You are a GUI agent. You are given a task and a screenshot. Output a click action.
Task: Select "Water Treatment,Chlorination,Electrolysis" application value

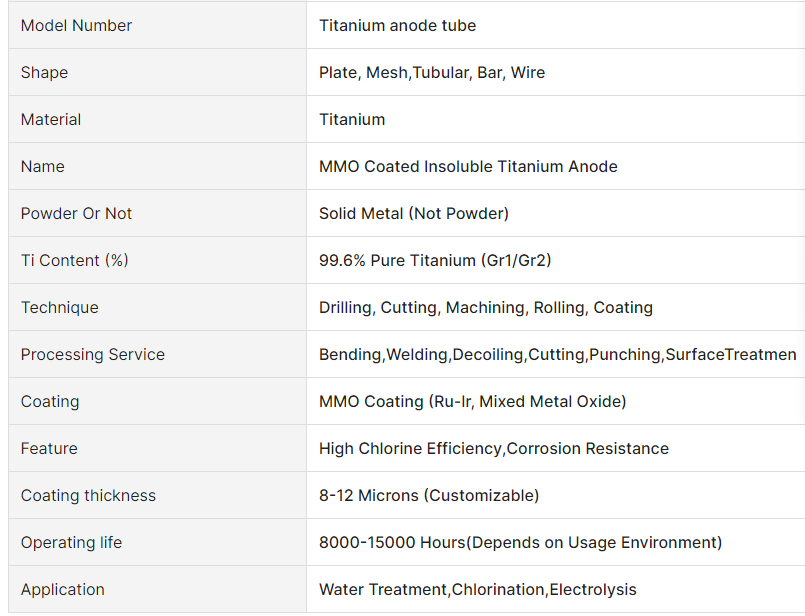click(x=478, y=590)
